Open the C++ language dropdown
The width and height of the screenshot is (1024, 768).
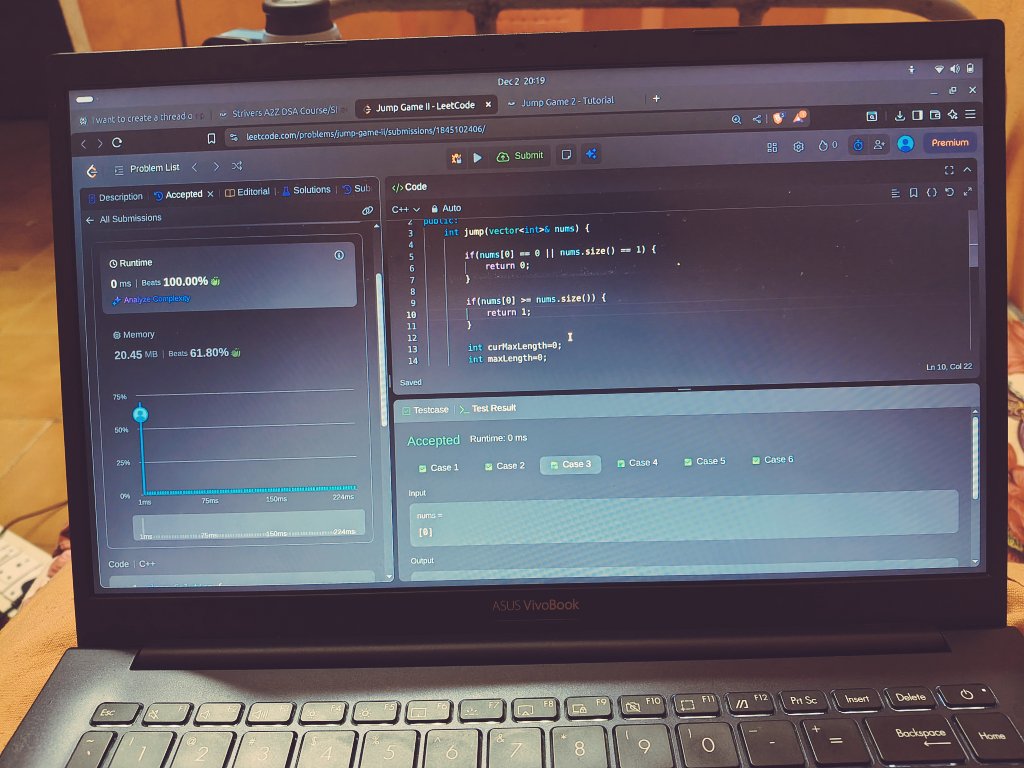(x=405, y=209)
